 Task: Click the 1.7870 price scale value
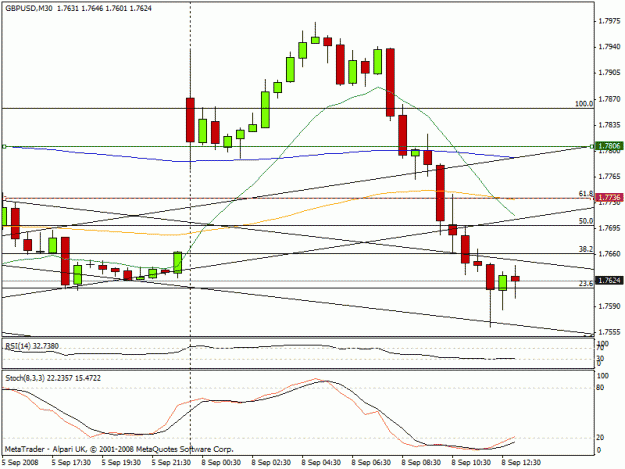(609, 99)
